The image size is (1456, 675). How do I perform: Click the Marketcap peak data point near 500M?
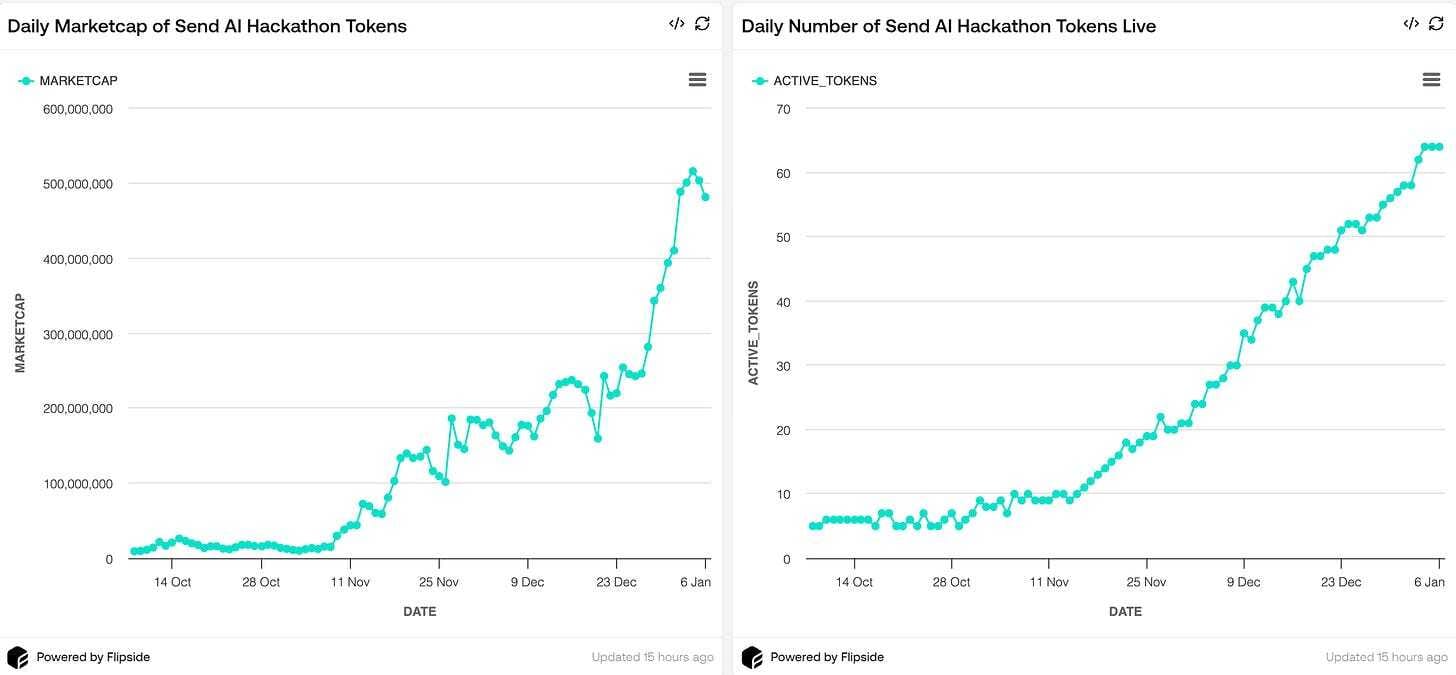click(x=692, y=172)
